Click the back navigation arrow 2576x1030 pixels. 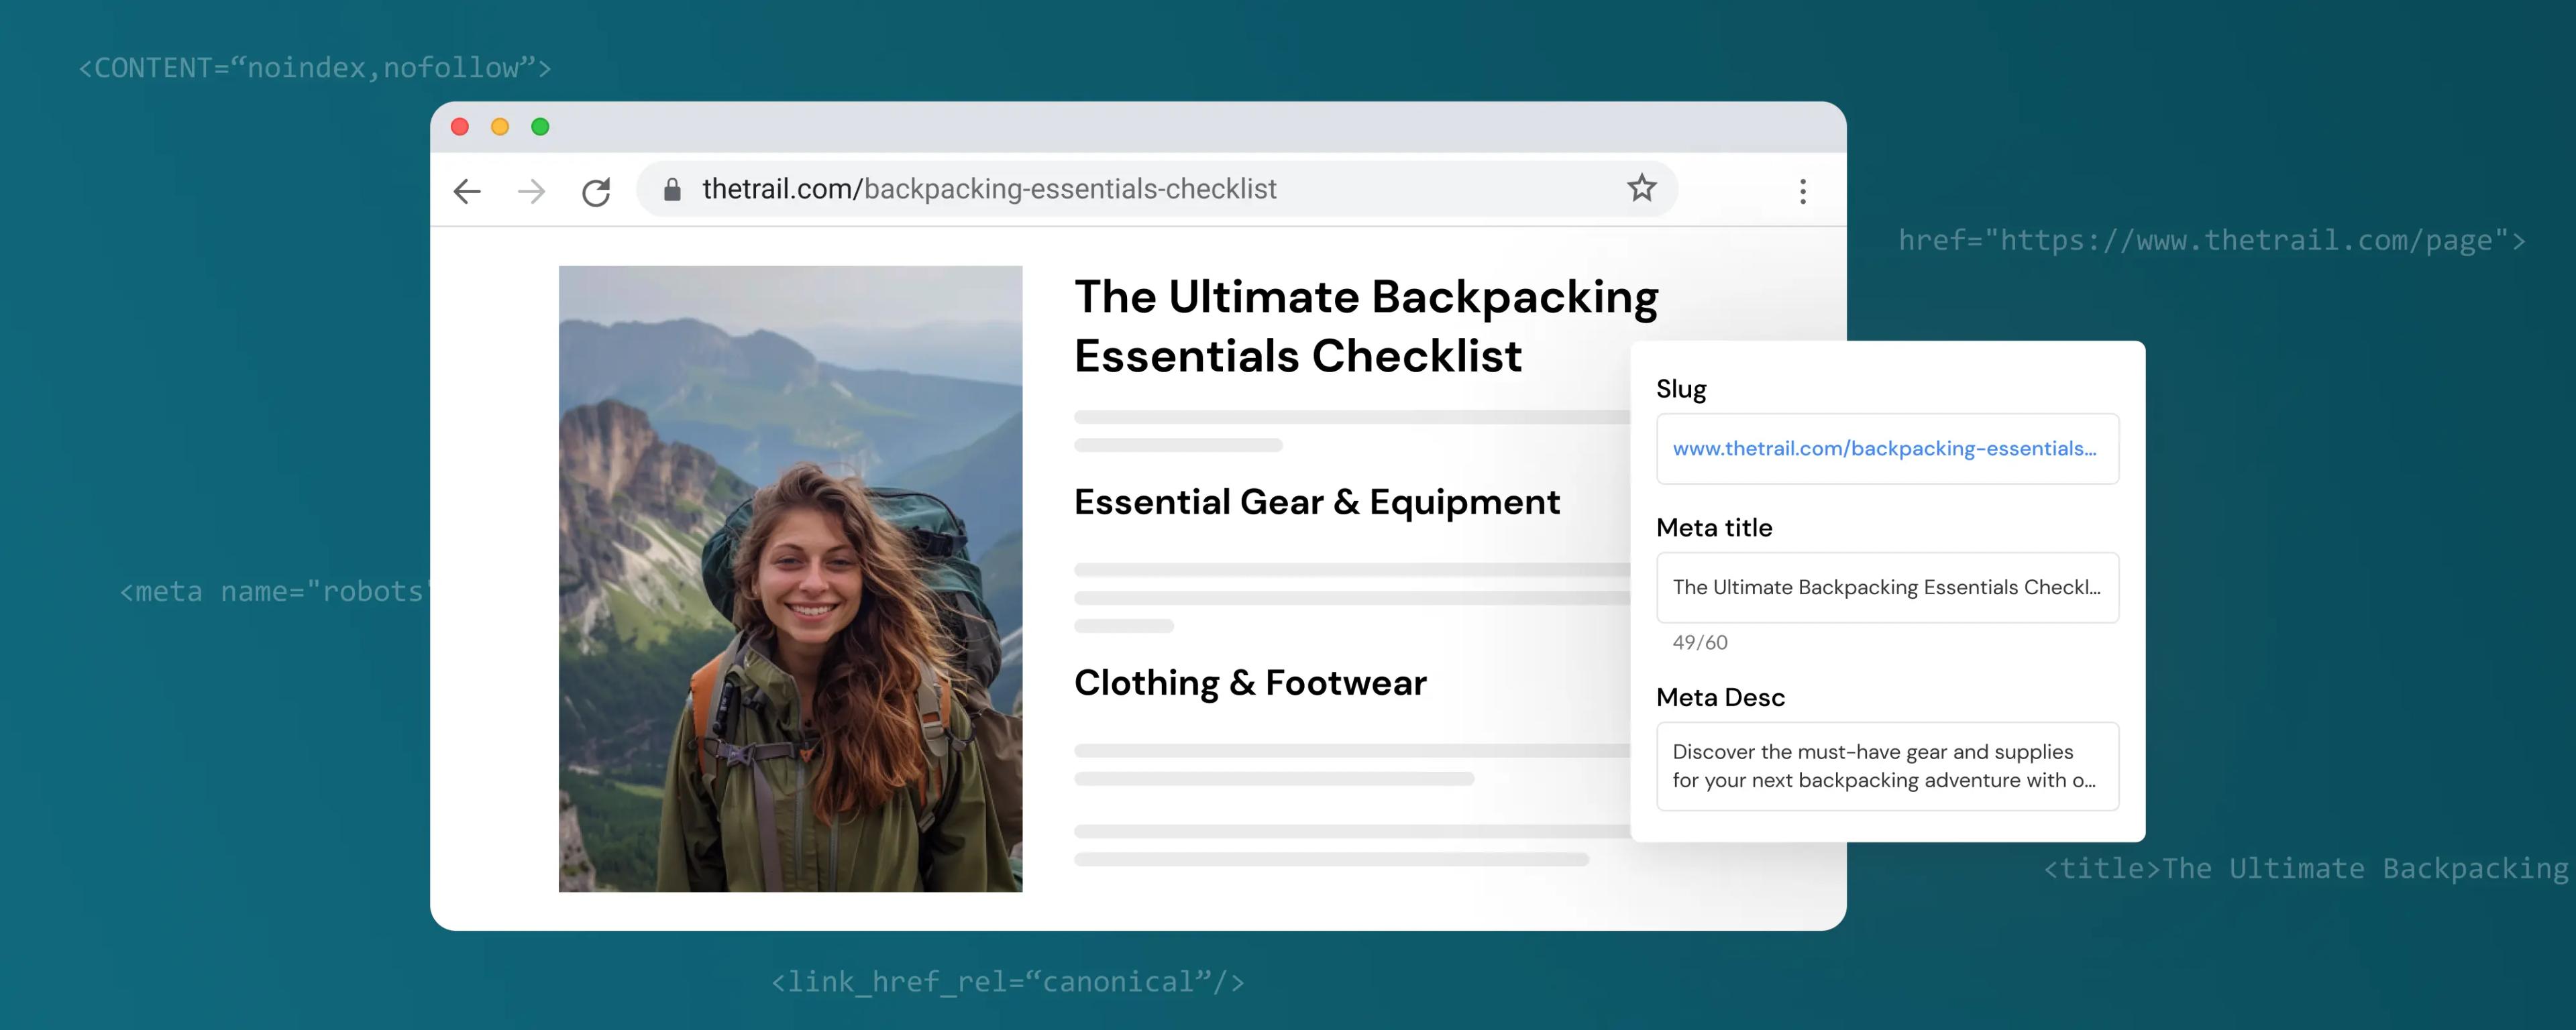(x=466, y=190)
